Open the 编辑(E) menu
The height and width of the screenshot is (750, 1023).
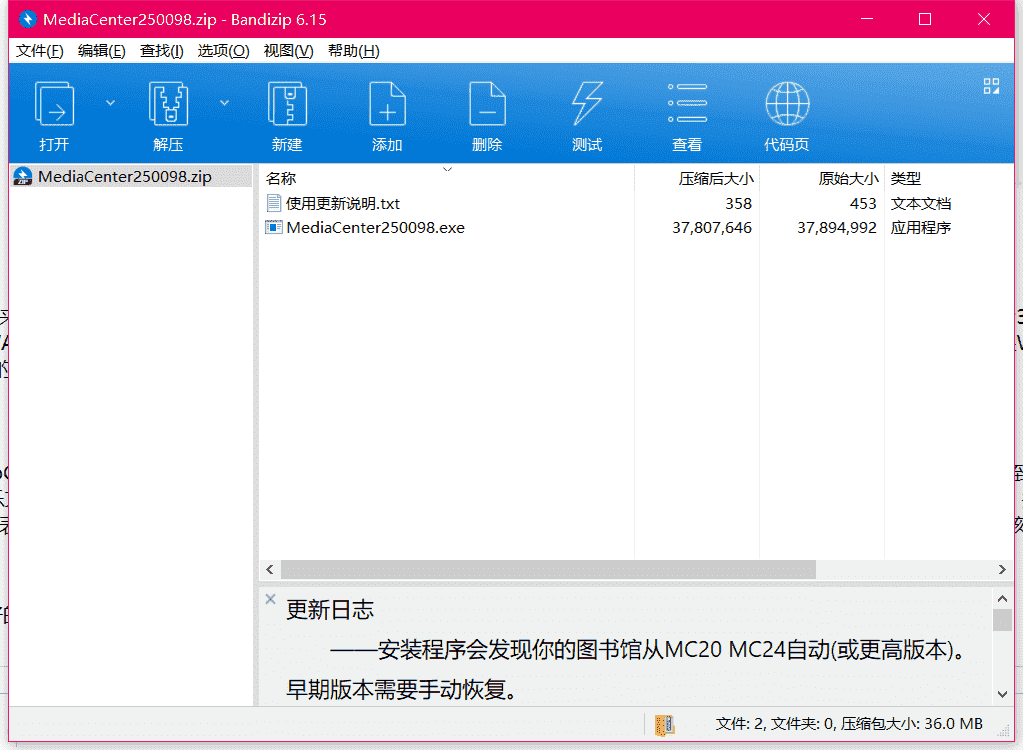point(101,51)
